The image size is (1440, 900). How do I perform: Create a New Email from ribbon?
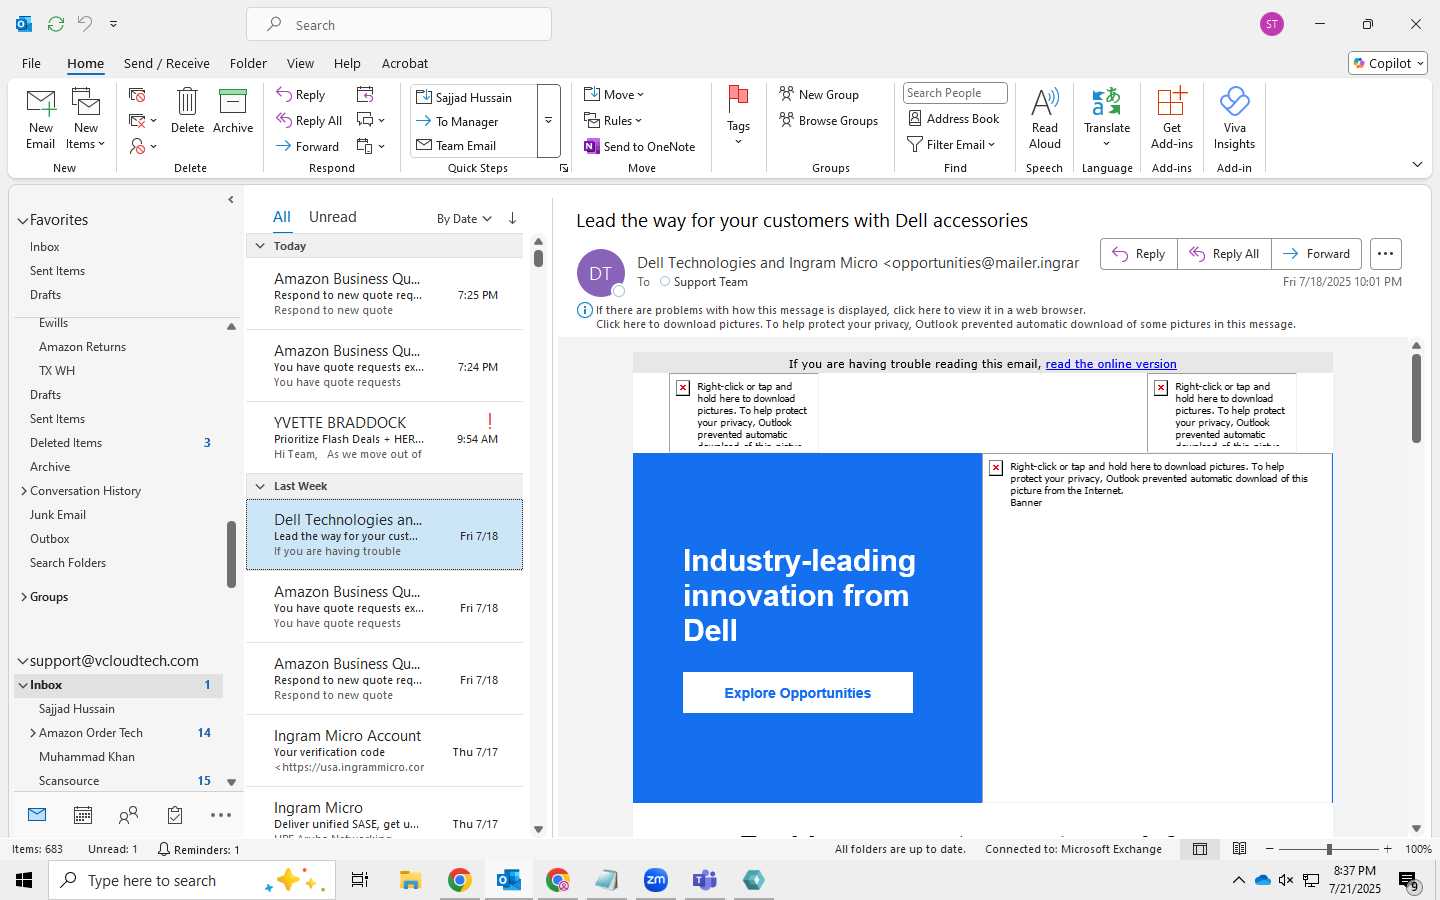pos(41,119)
